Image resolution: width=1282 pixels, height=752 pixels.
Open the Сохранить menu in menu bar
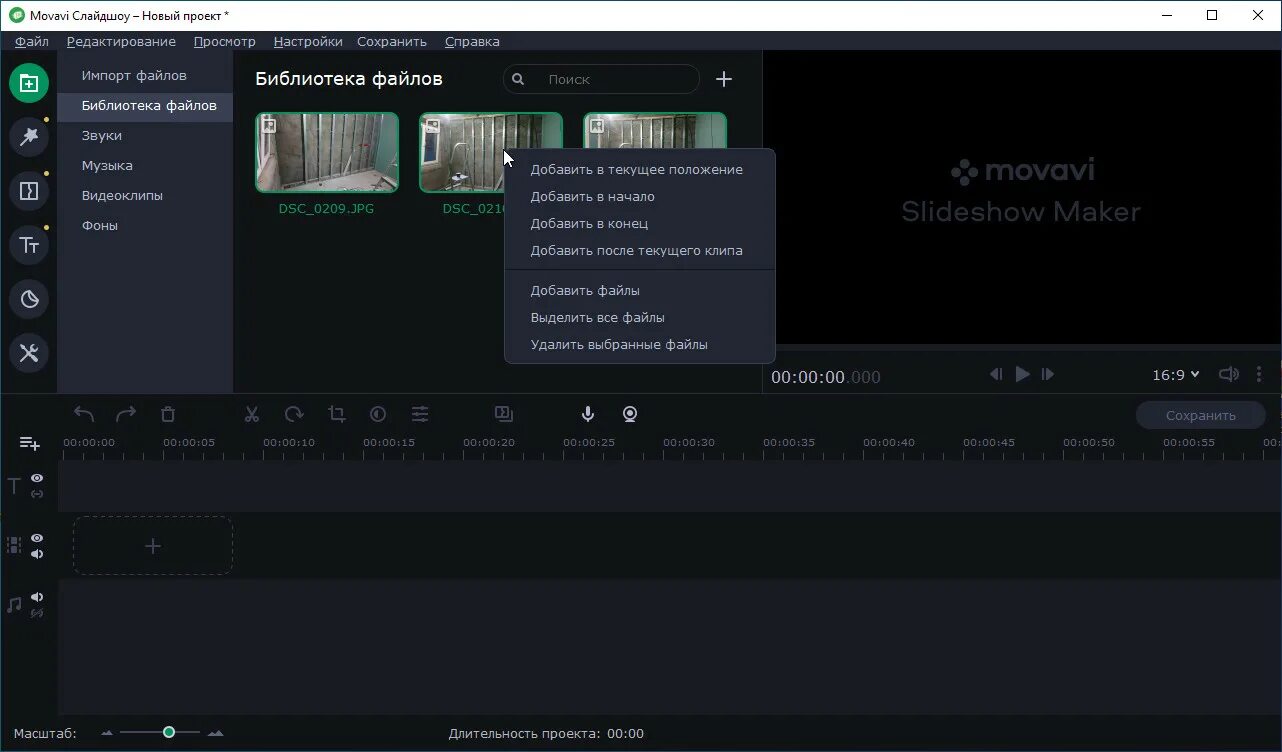pos(392,41)
